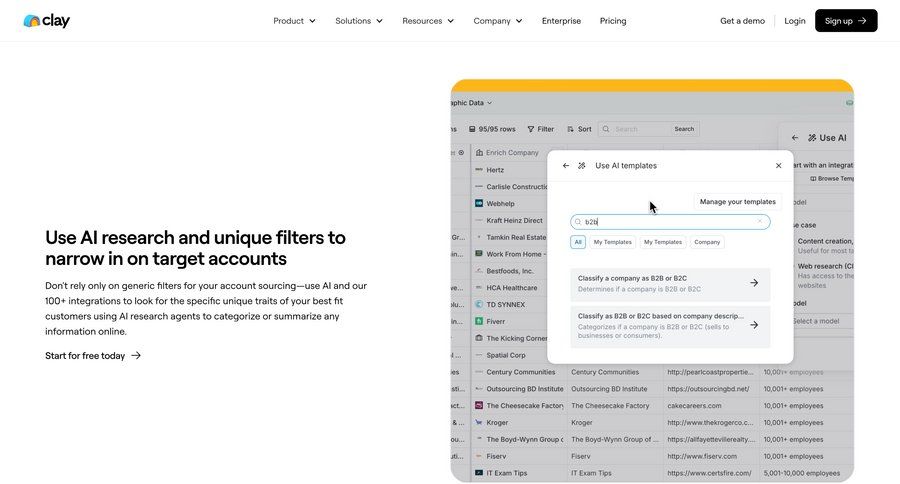
Task: Open the Pricing page
Action: tap(613, 21)
